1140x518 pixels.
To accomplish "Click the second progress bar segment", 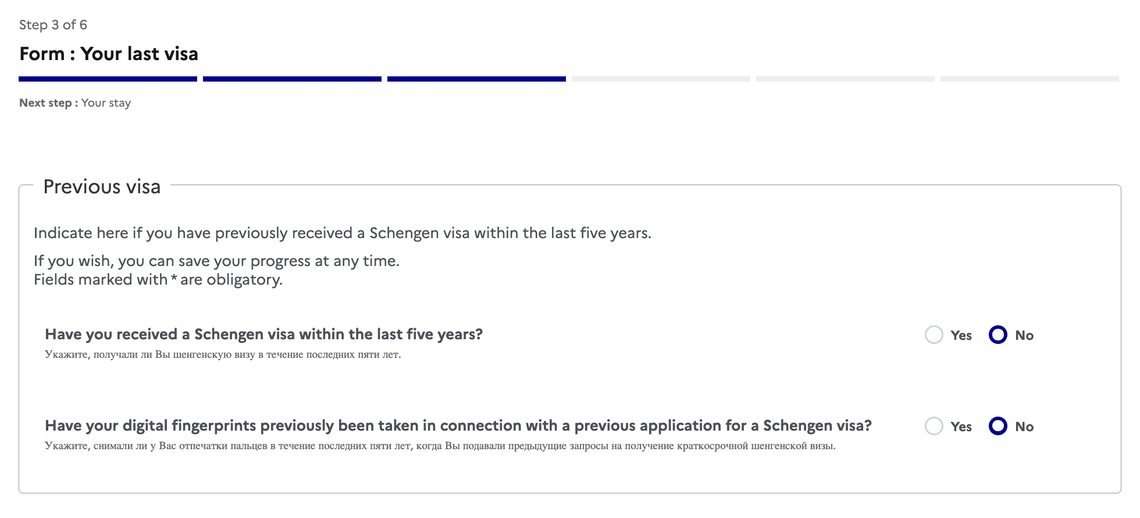I will point(292,78).
